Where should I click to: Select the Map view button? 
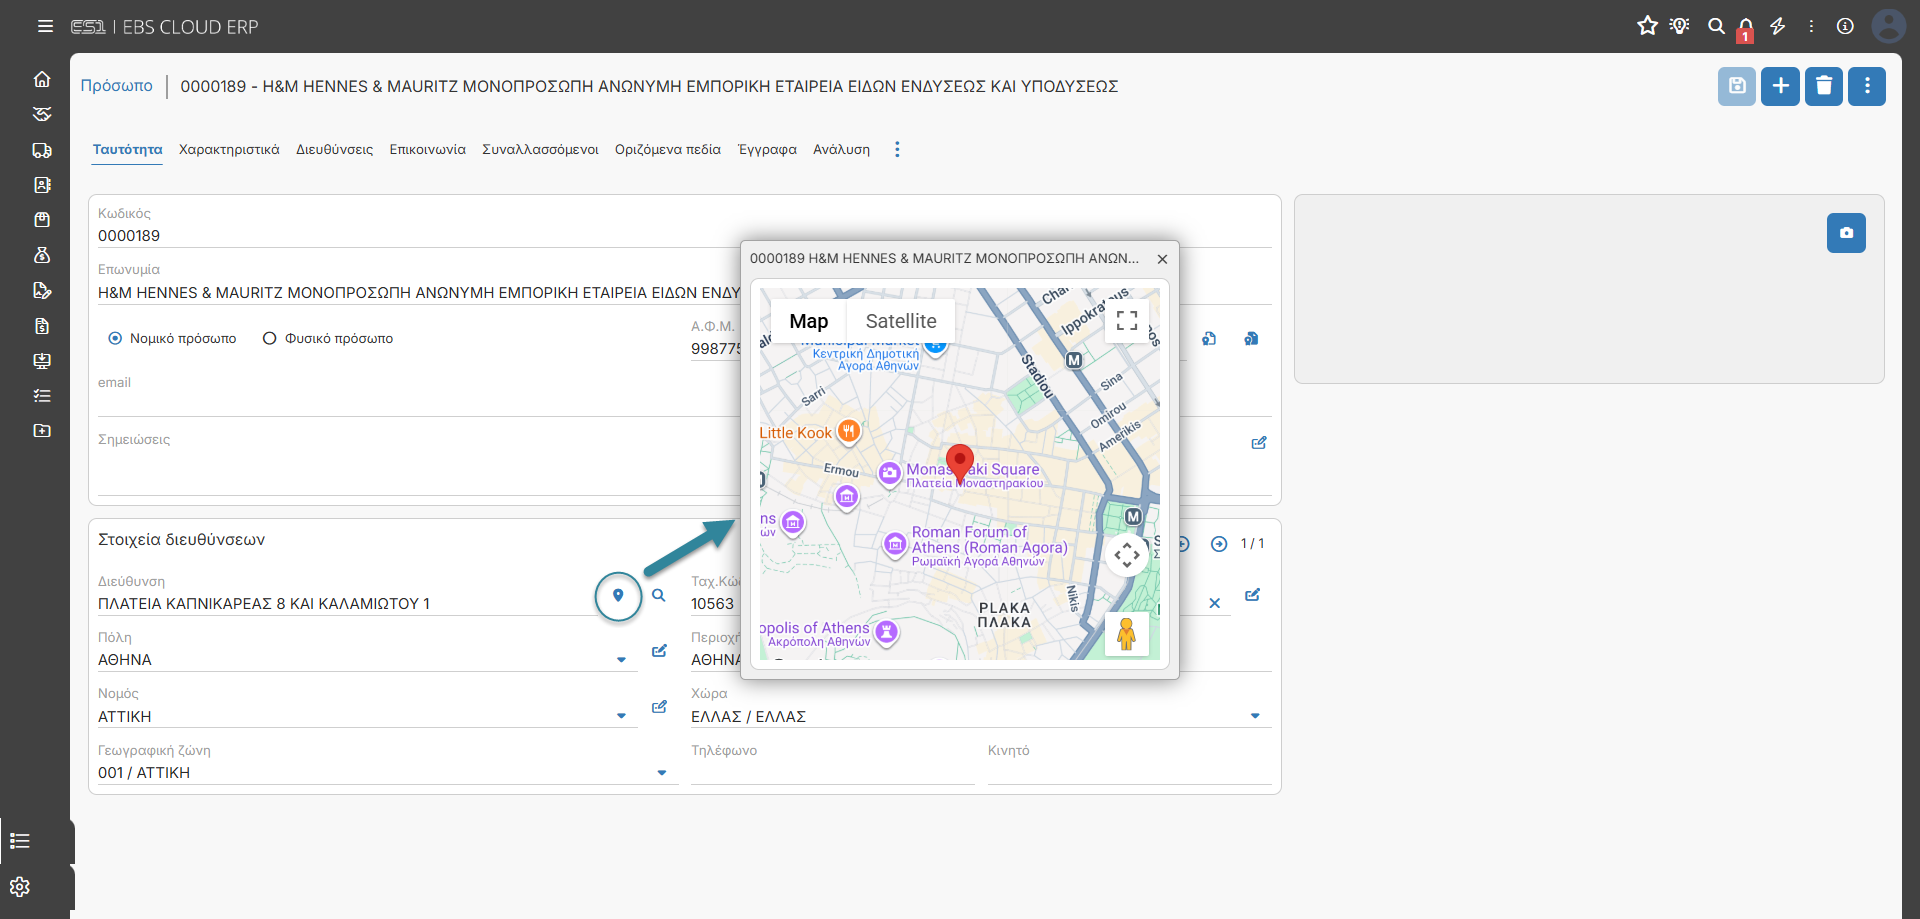[x=808, y=321]
